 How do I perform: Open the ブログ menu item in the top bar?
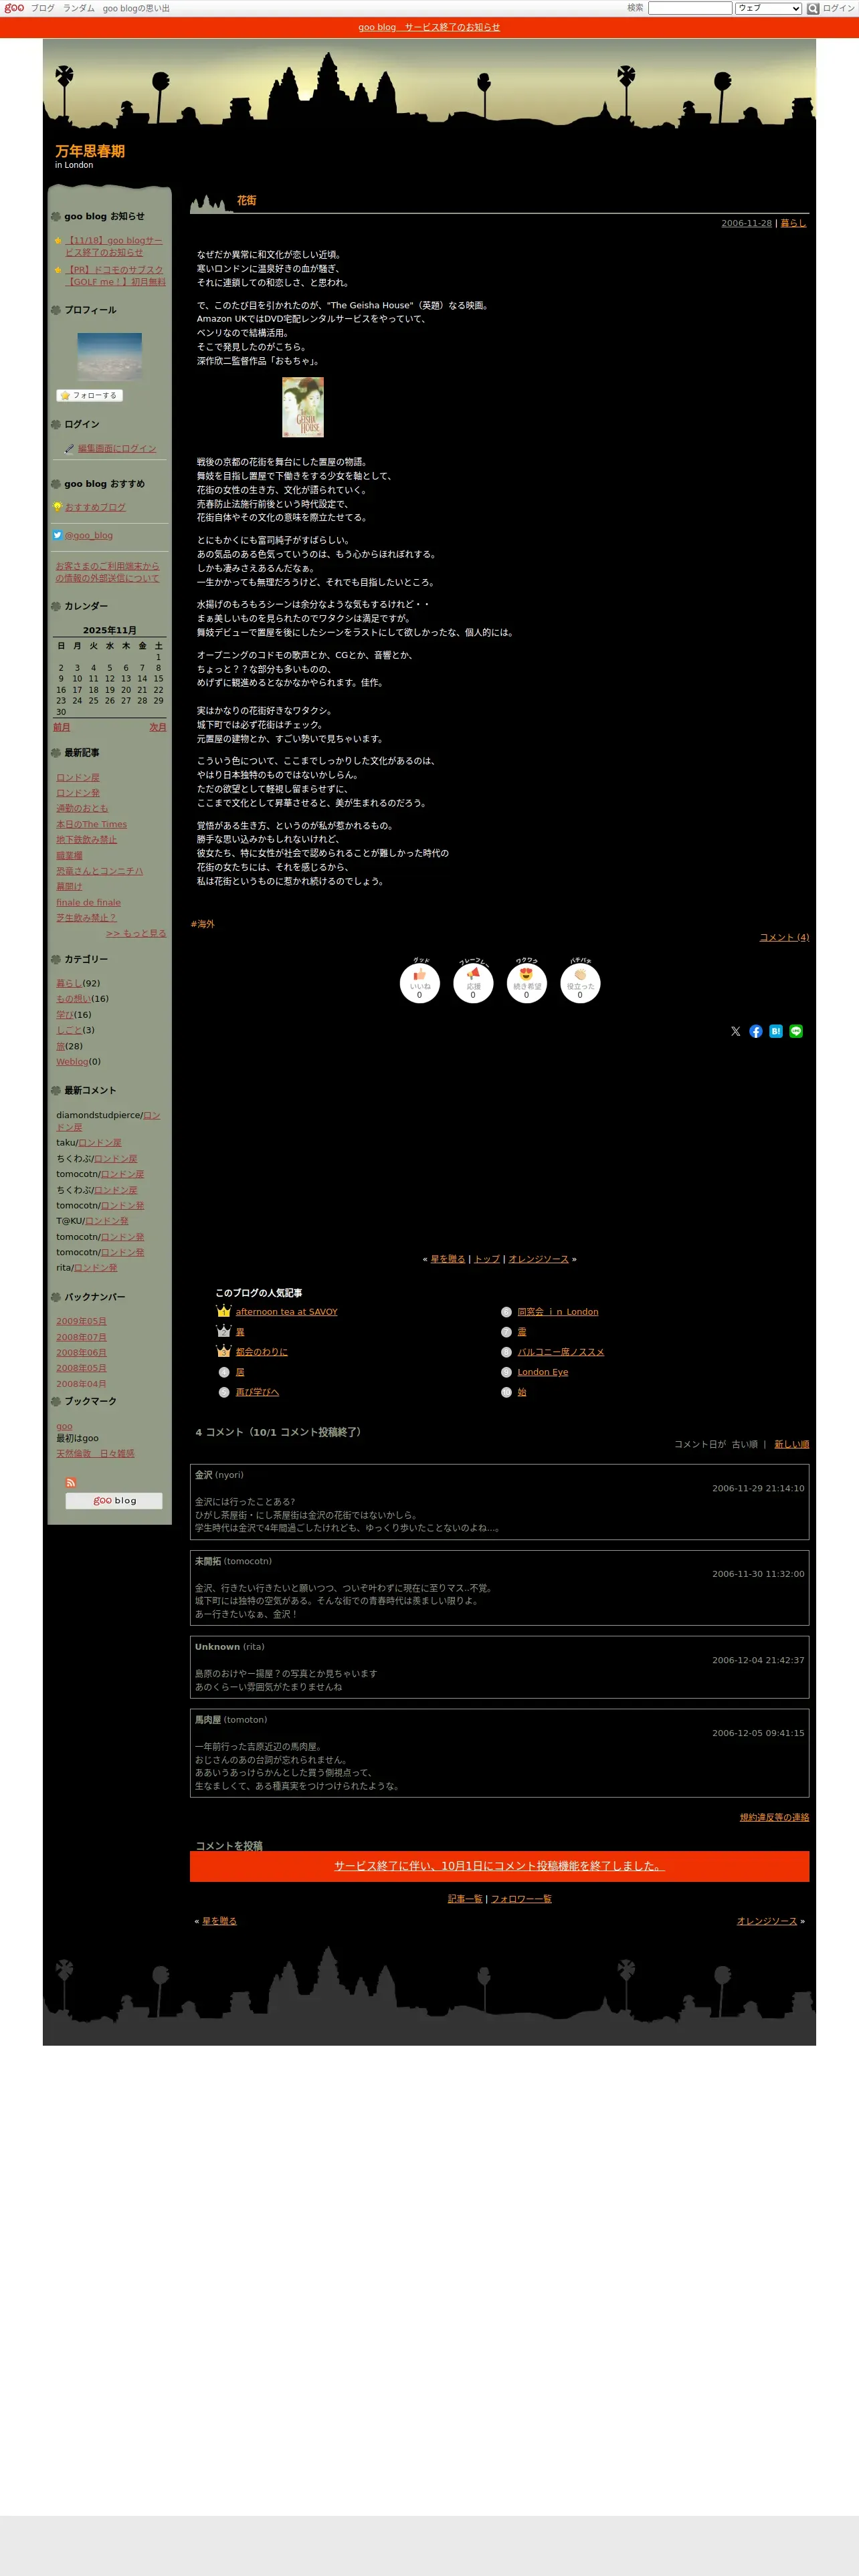(42, 8)
